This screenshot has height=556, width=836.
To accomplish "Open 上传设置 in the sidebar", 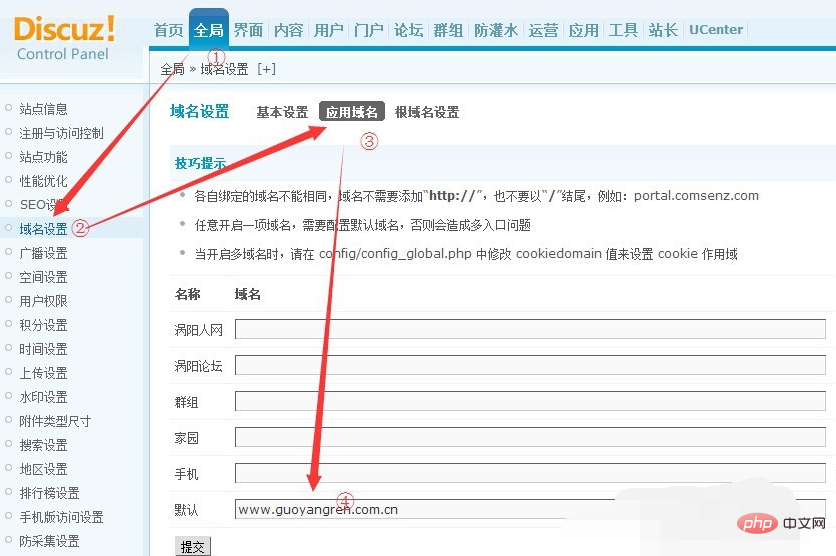I will coord(43,373).
